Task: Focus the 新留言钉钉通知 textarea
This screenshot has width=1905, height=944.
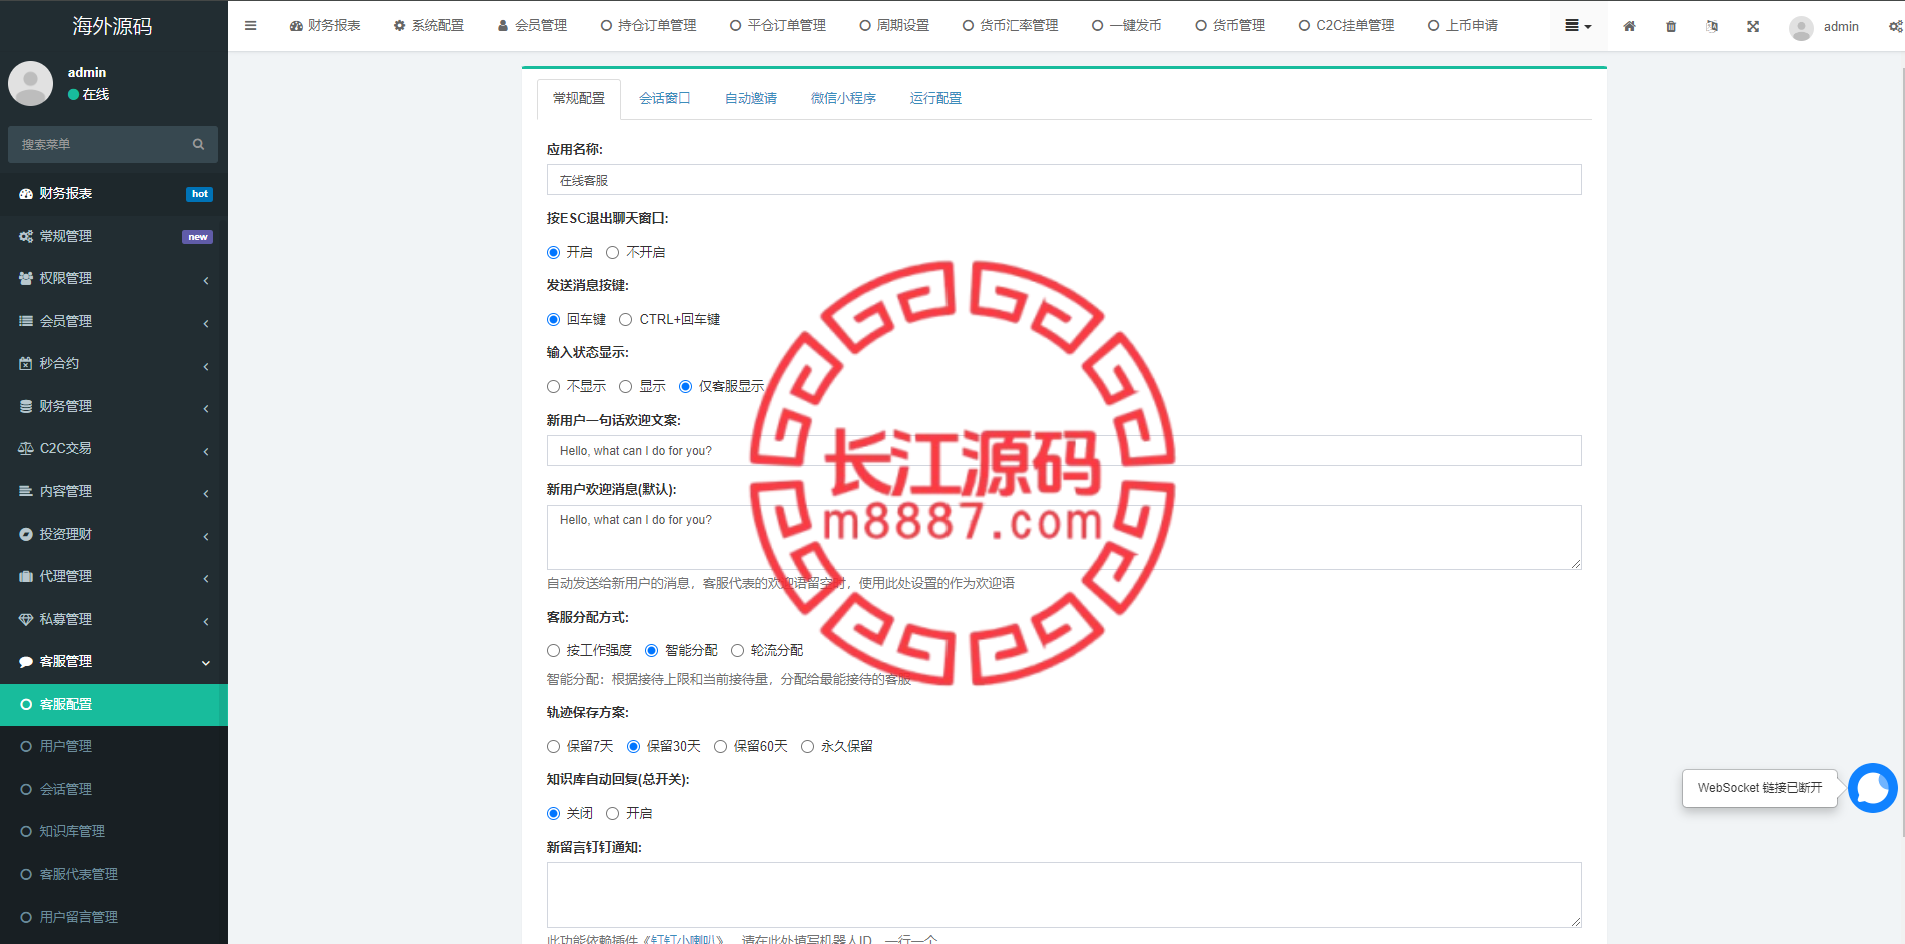Action: tap(1064, 895)
